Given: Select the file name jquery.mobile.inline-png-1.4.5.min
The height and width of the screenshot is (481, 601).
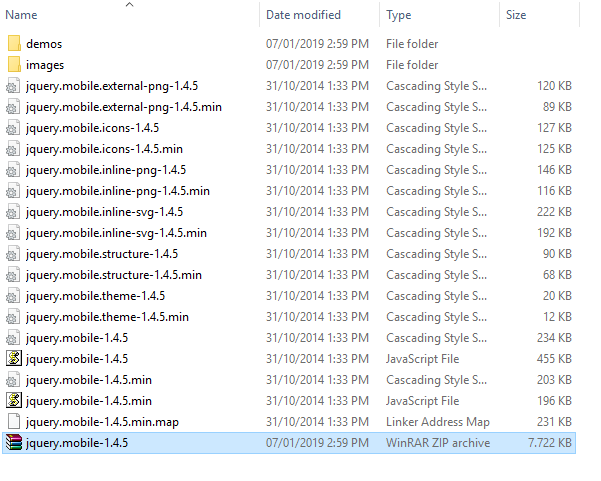Looking at the screenshot, I should point(118,191).
